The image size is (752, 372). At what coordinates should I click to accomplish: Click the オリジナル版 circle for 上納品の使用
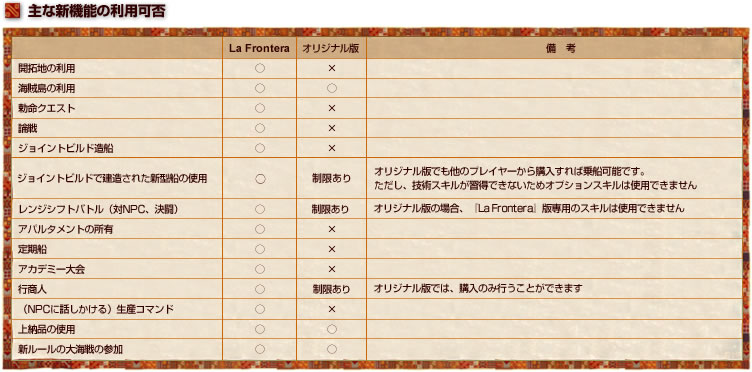[x=331, y=329]
